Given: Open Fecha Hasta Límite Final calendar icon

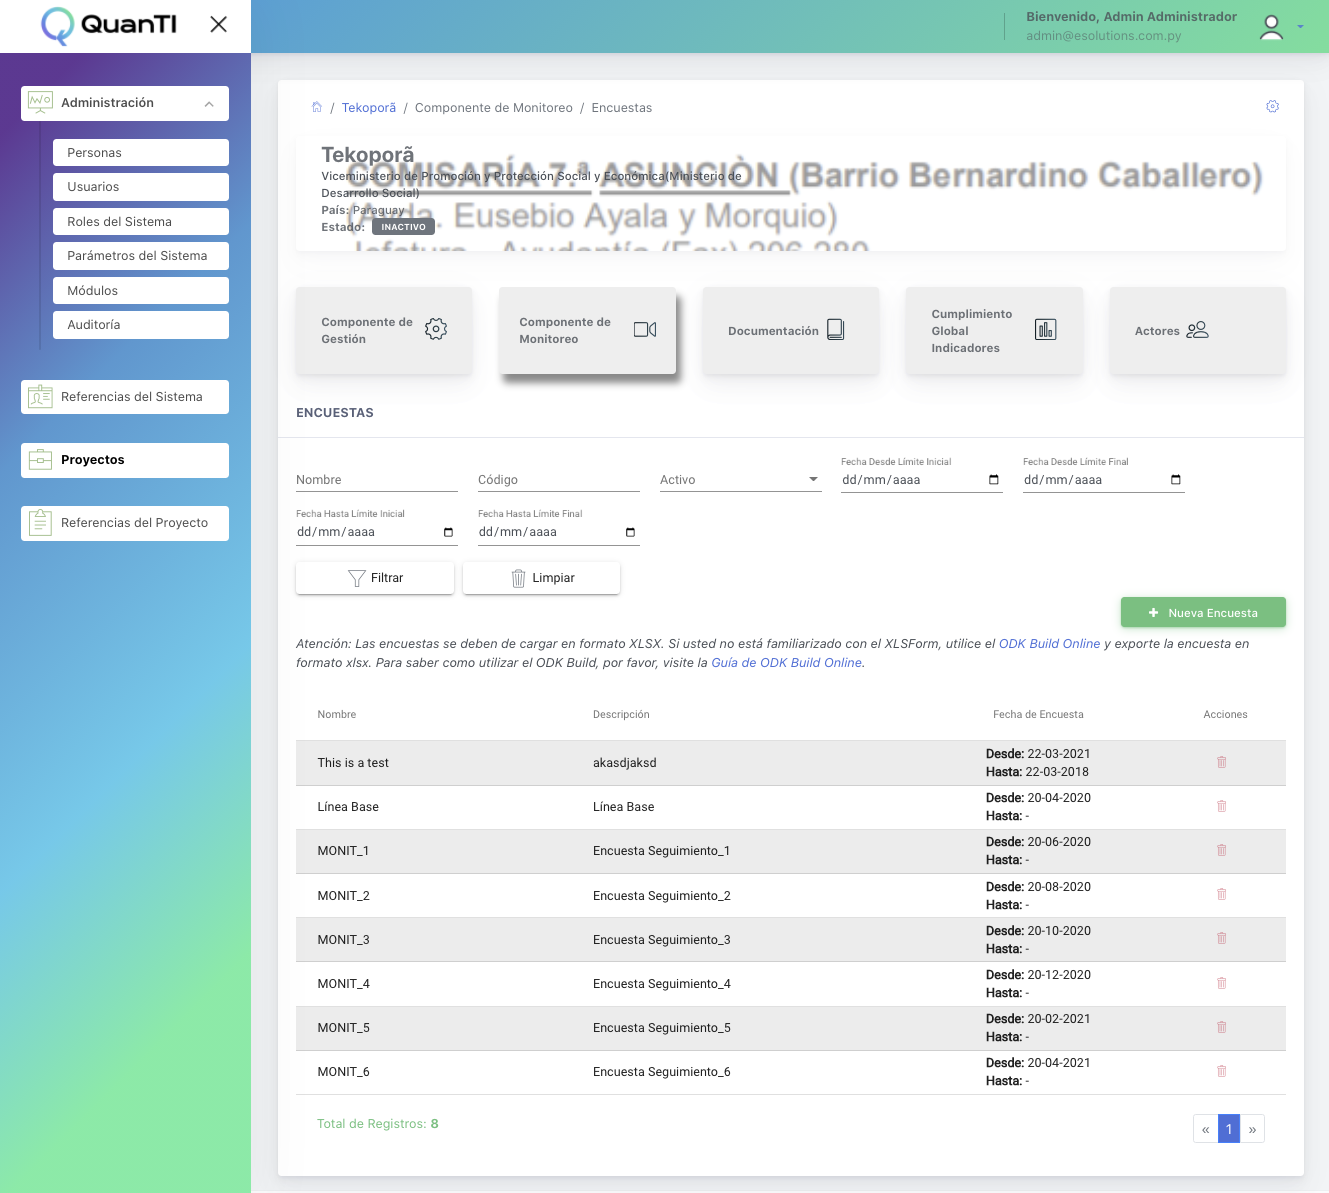Looking at the screenshot, I should pyautogui.click(x=630, y=532).
